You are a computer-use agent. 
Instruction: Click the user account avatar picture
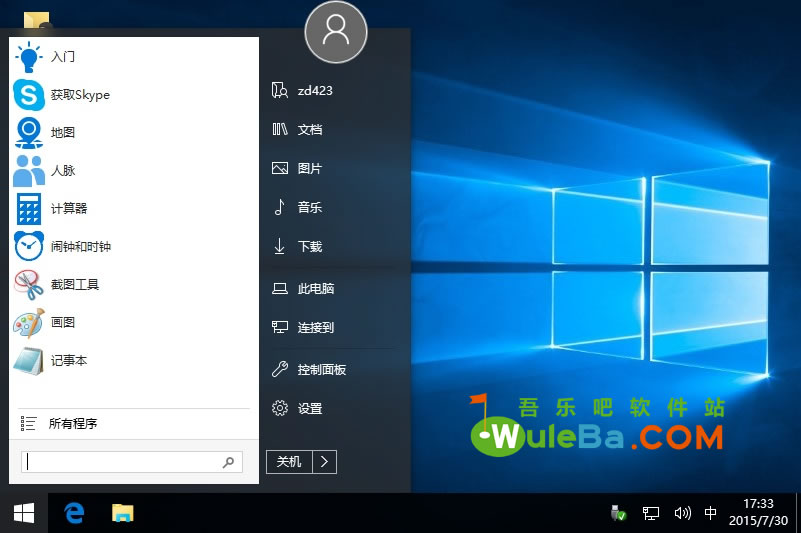[x=336, y=31]
